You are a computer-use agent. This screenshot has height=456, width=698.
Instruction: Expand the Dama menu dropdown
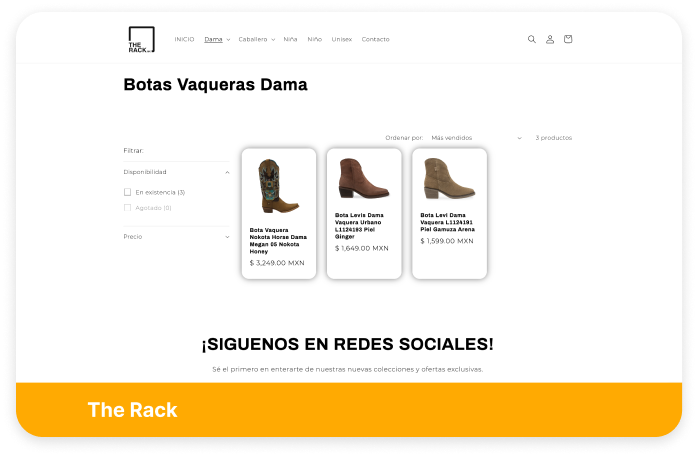coord(217,39)
